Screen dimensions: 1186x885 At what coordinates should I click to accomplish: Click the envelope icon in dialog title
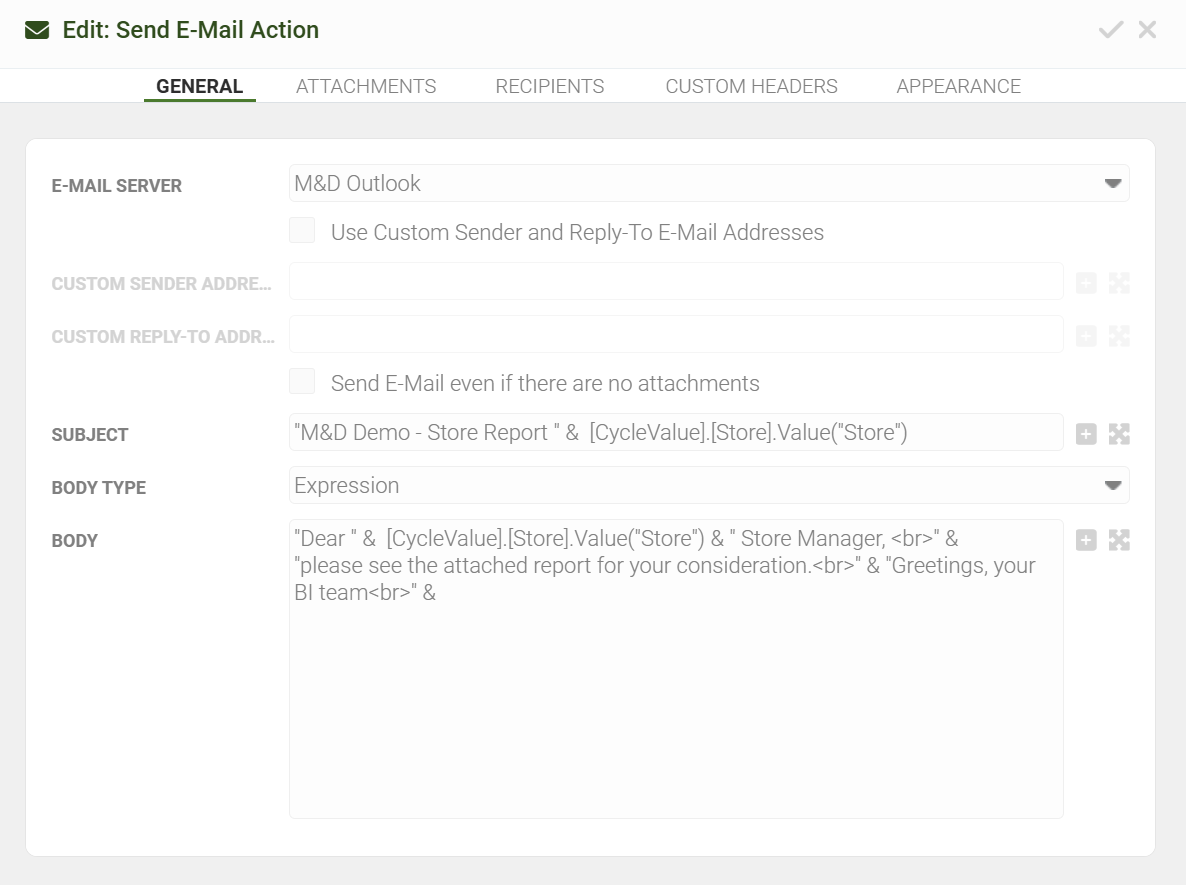click(37, 30)
